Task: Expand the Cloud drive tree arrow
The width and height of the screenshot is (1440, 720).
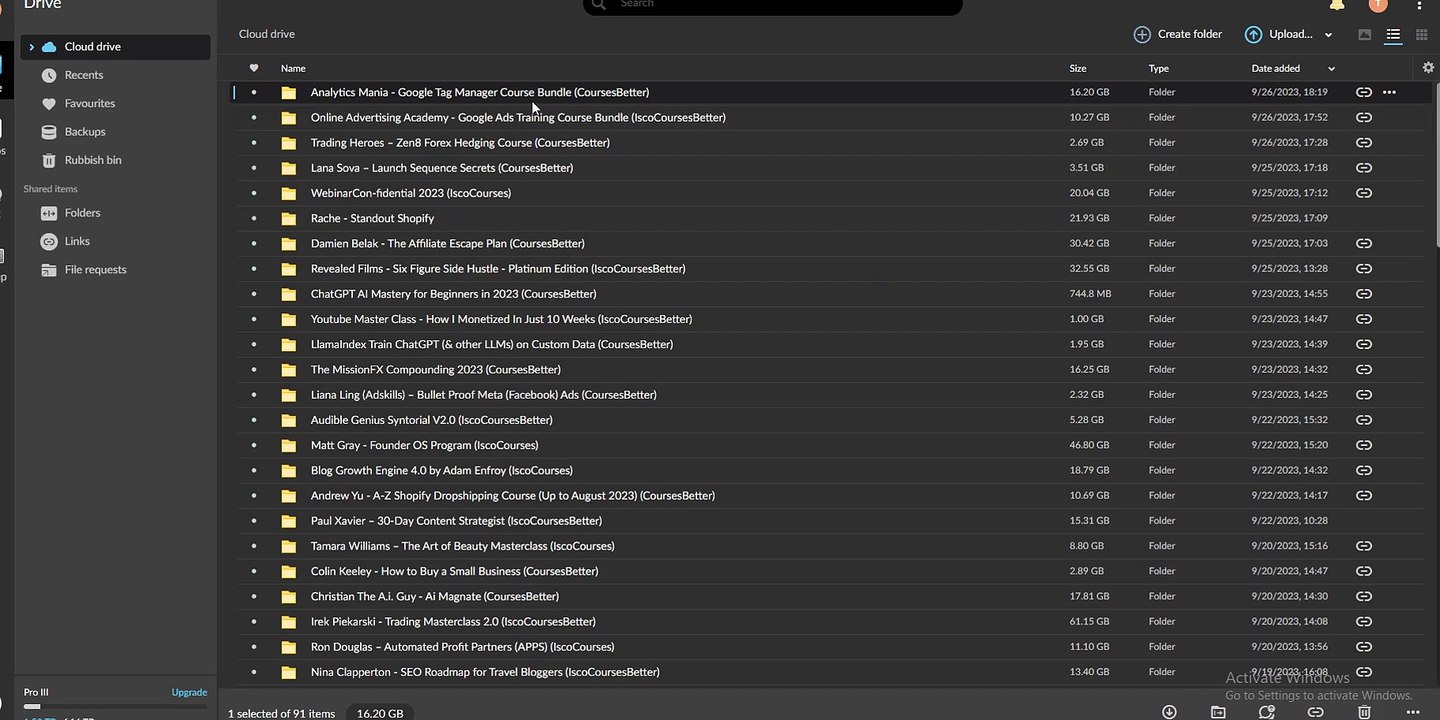Action: 32,47
